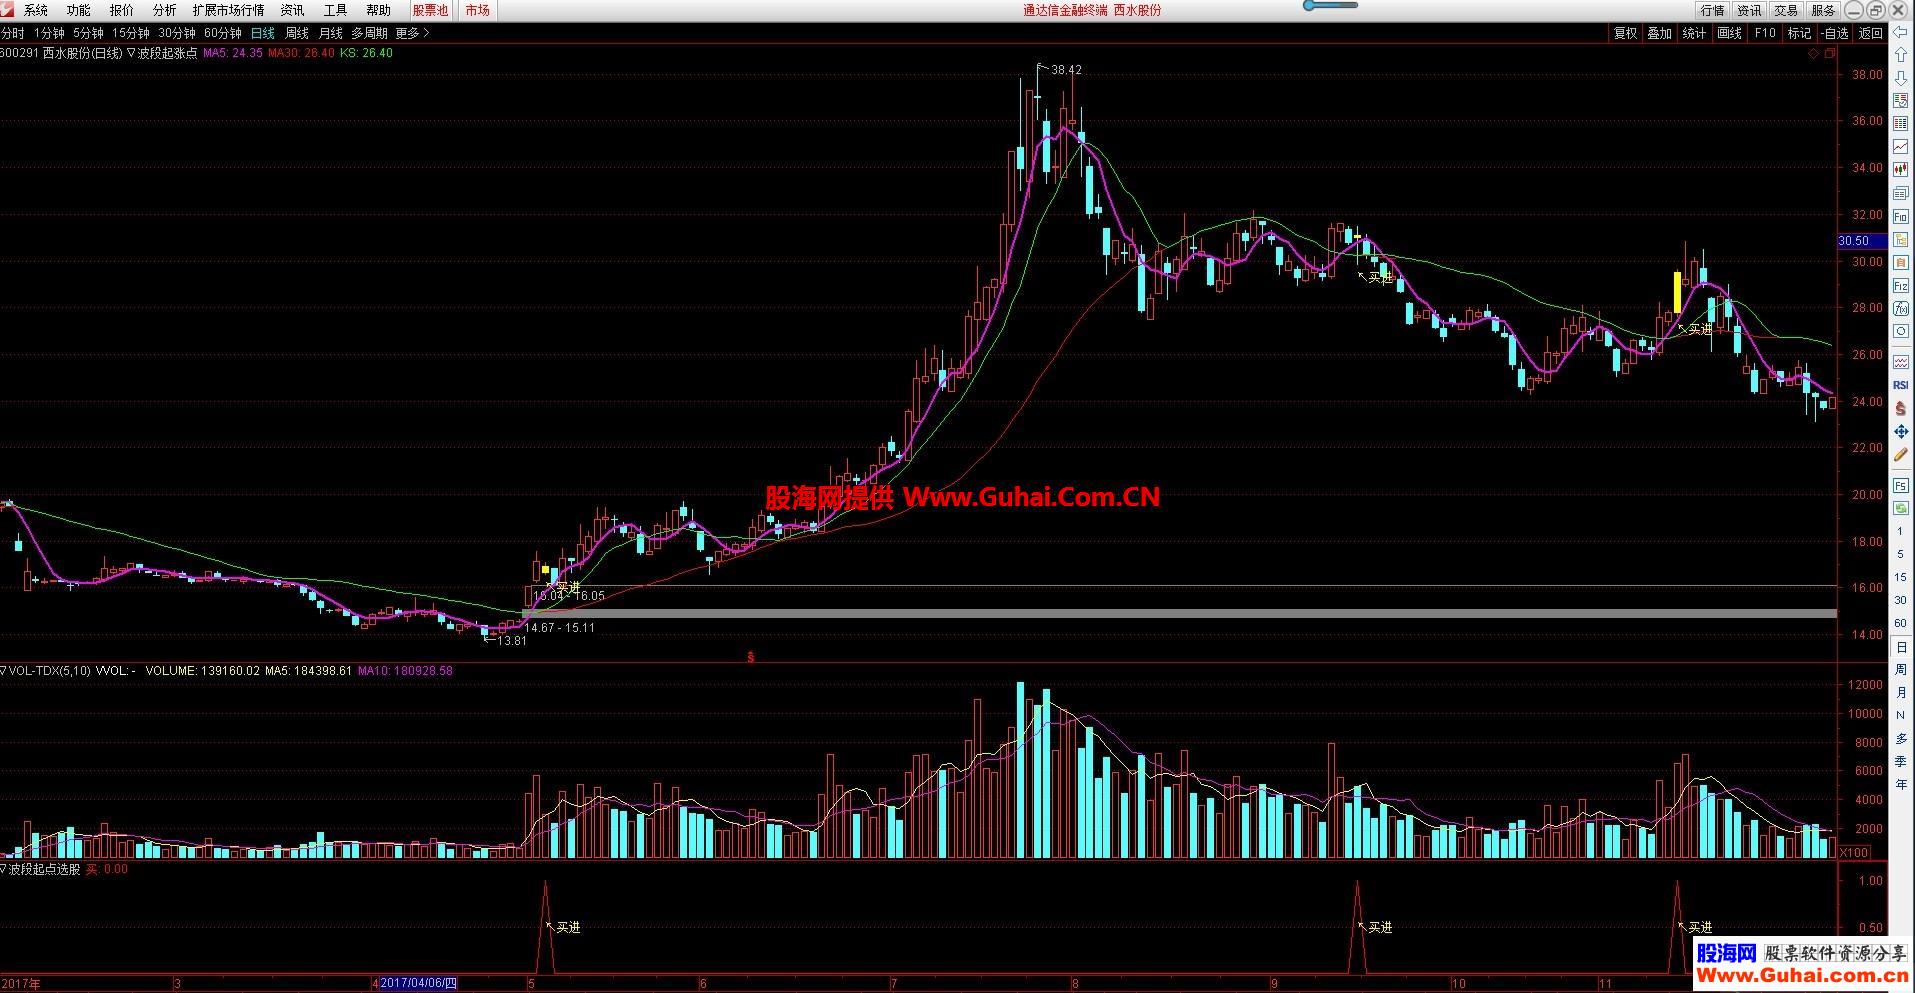
Task: Switch to 60分钟 period
Action: (x=223, y=33)
